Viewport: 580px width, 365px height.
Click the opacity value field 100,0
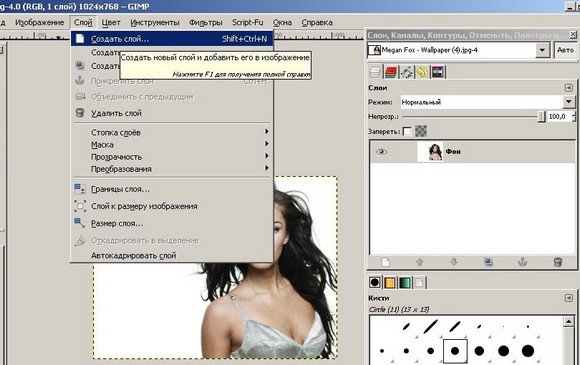coord(559,116)
